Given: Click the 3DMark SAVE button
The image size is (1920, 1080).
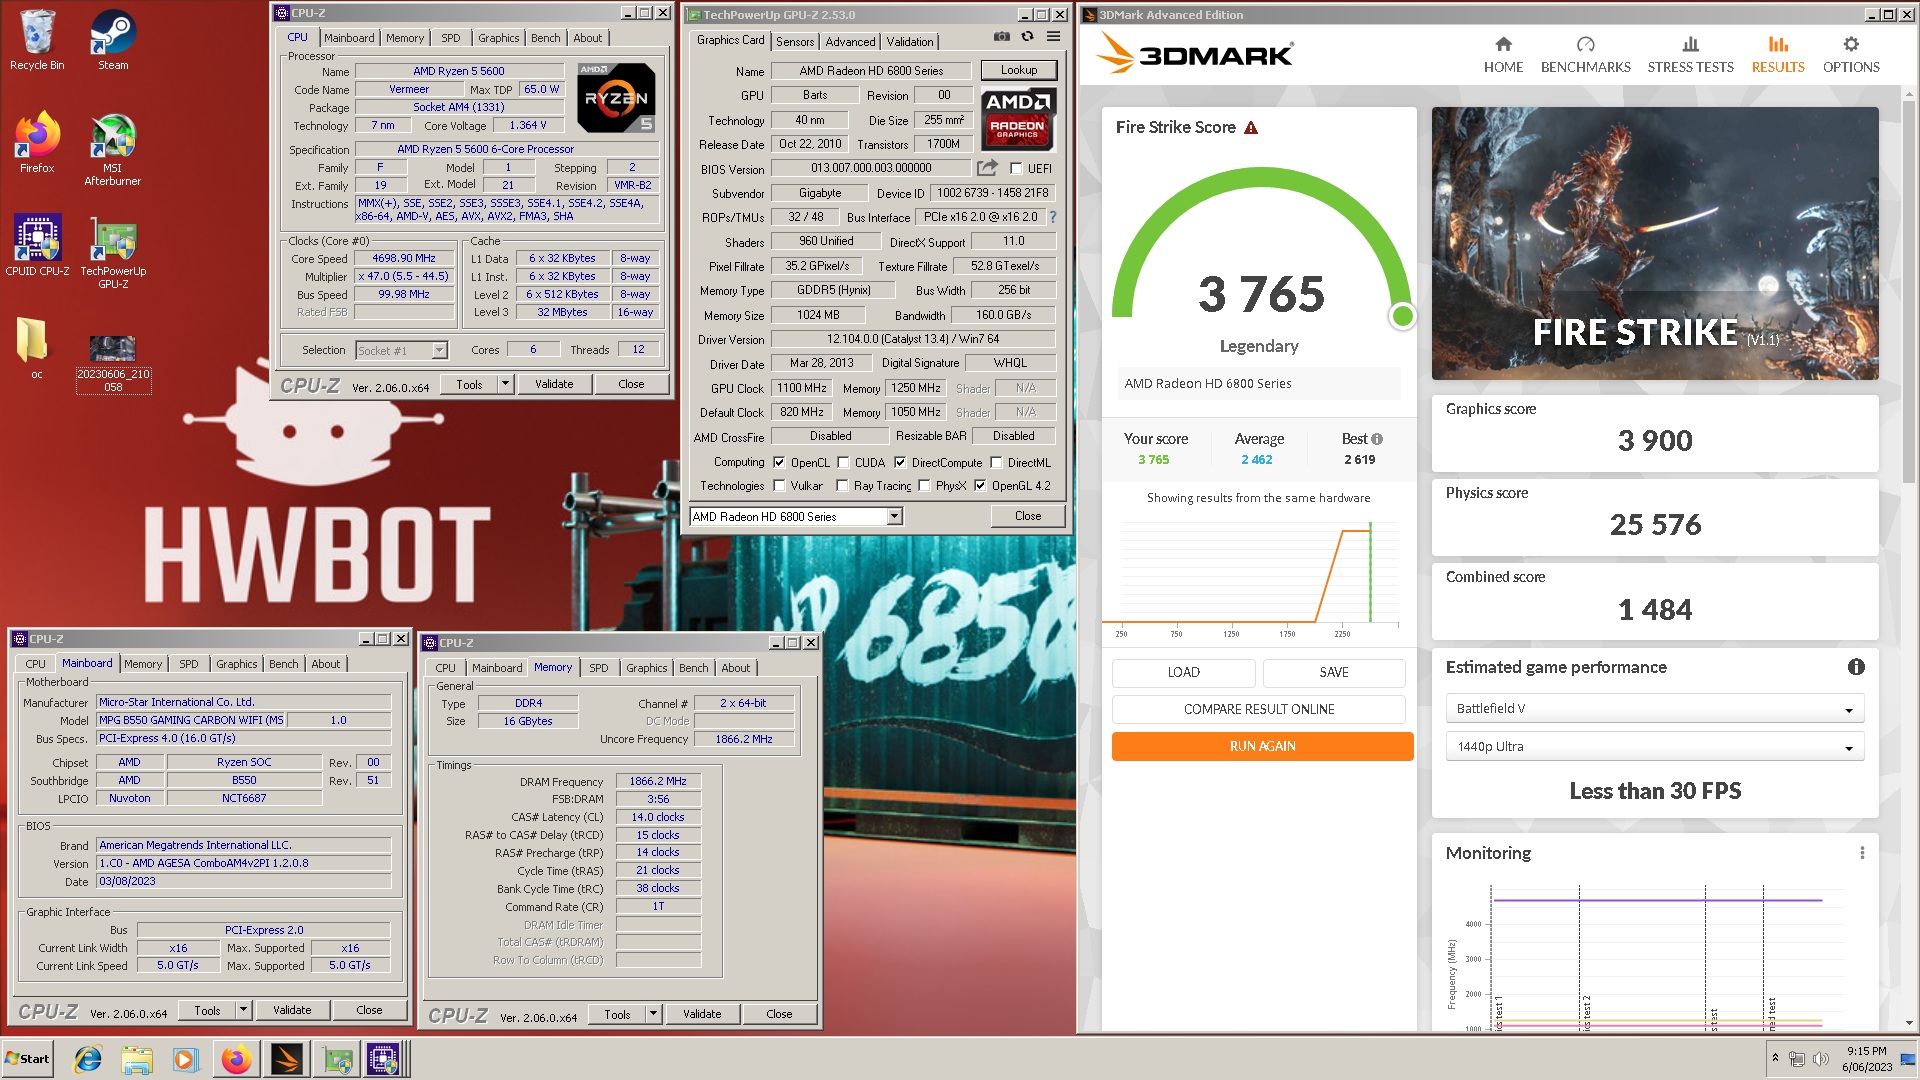Looking at the screenshot, I should point(1334,672).
